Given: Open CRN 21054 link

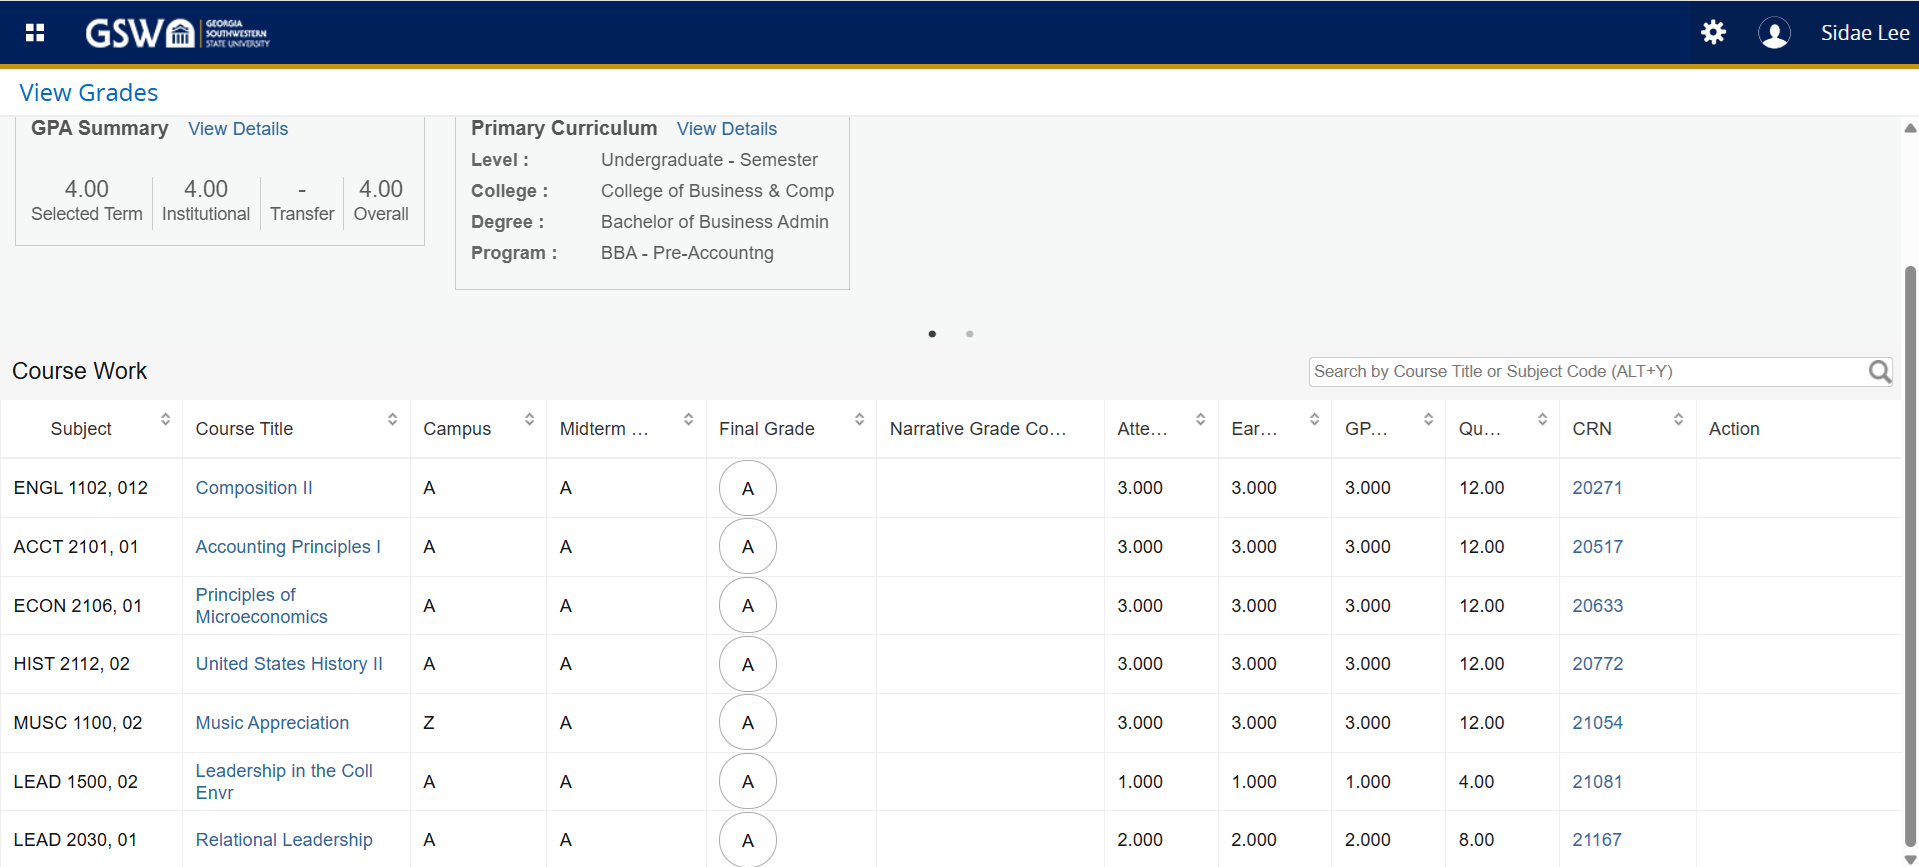Looking at the screenshot, I should tap(1597, 723).
